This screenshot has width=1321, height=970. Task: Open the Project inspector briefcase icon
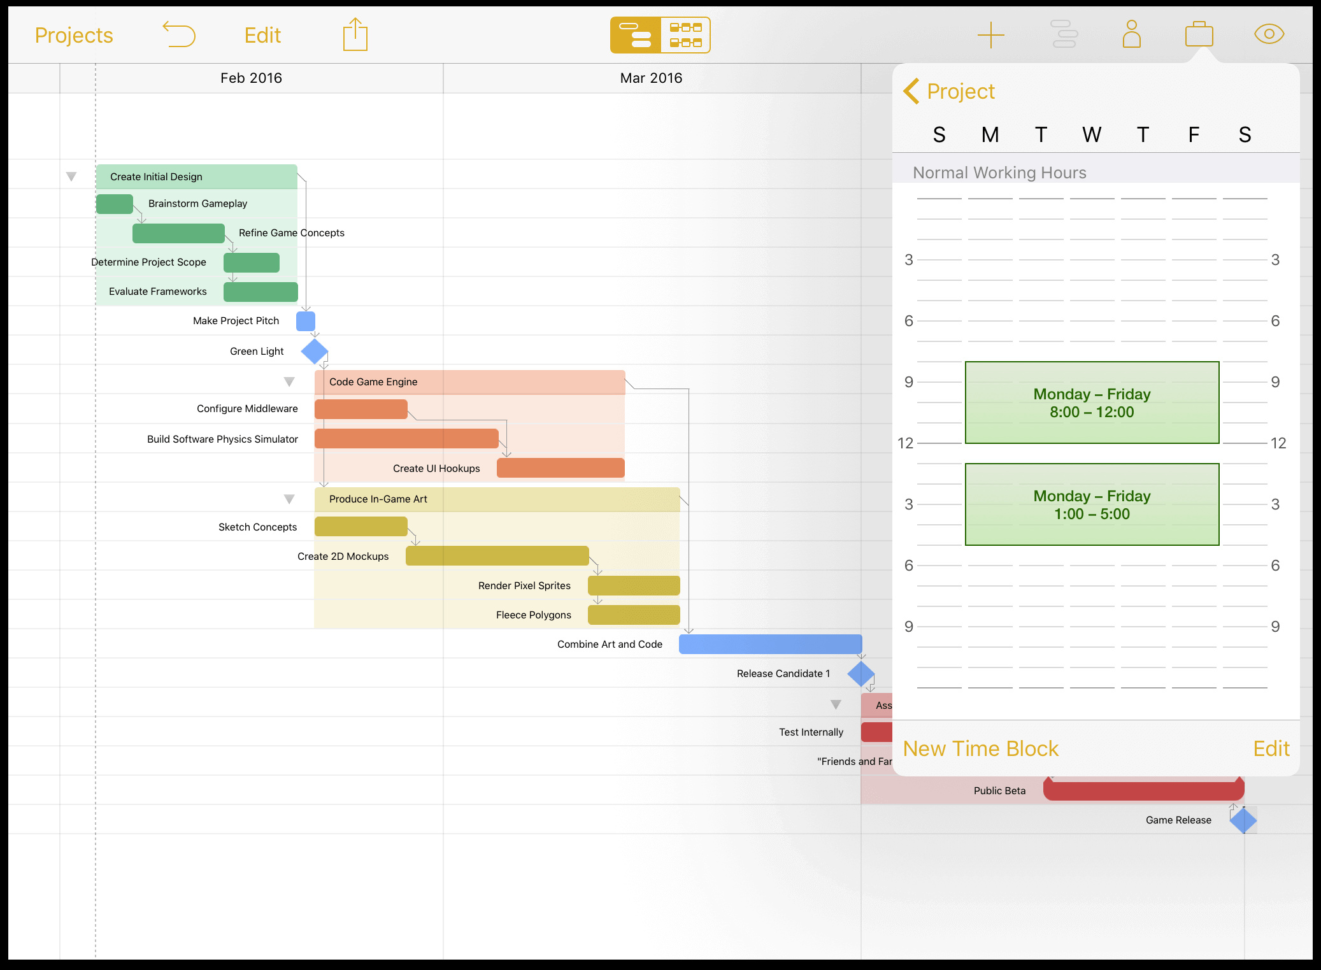(x=1199, y=33)
